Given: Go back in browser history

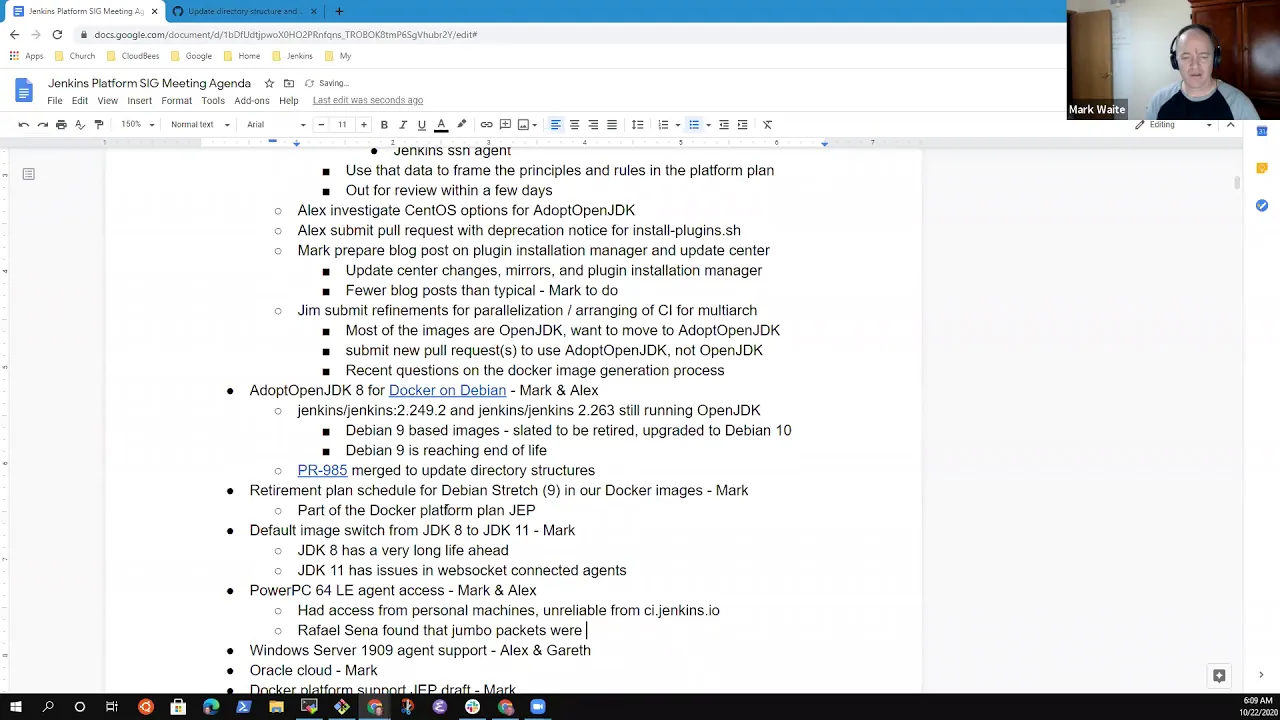Looking at the screenshot, I should tap(14, 34).
